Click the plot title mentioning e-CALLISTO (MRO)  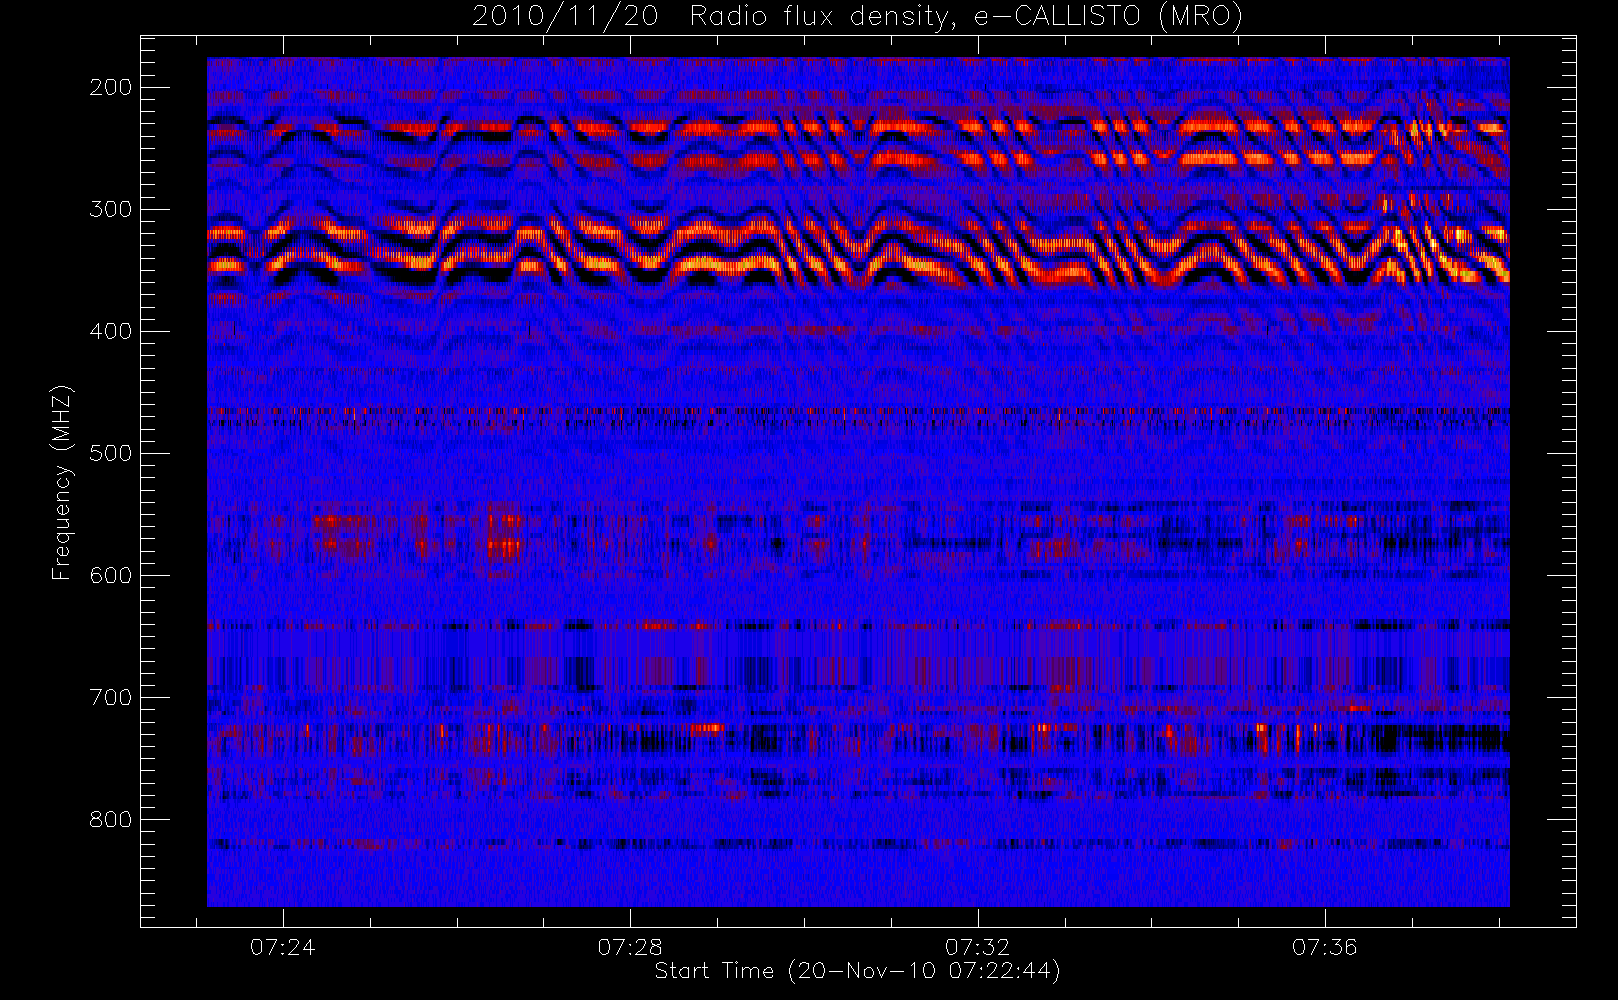point(857,16)
